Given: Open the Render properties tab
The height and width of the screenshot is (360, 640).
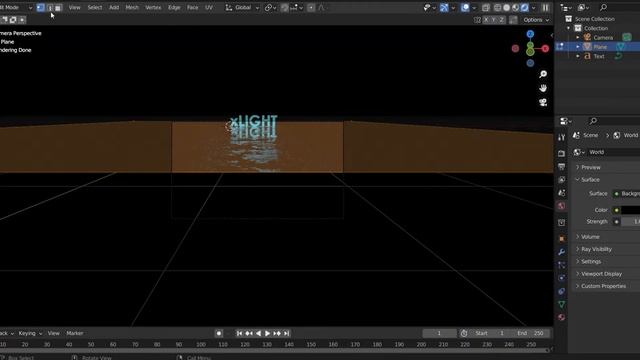Looking at the screenshot, I should pos(562,153).
